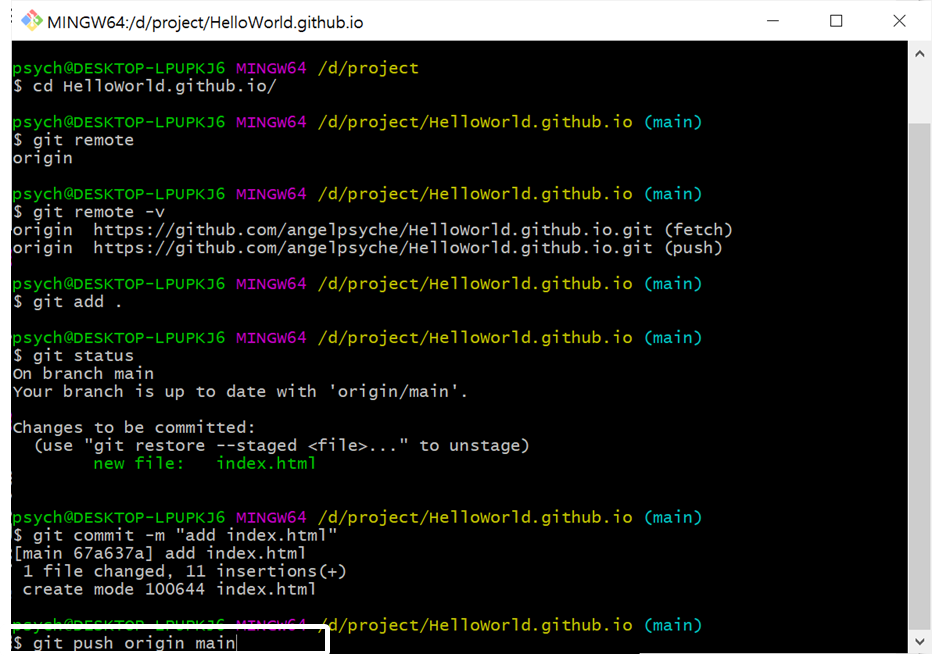Click the '$ git remote' command line without -v

(x=74, y=140)
